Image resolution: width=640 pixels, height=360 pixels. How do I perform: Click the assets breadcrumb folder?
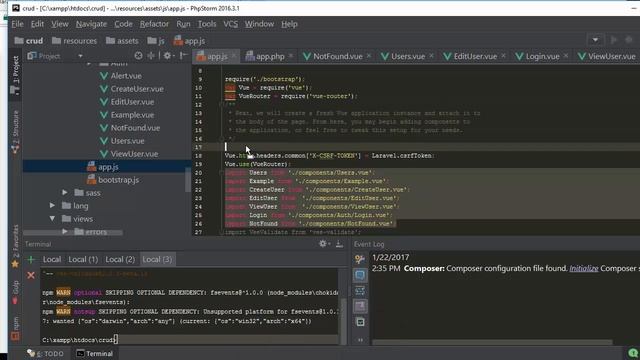pos(122,41)
